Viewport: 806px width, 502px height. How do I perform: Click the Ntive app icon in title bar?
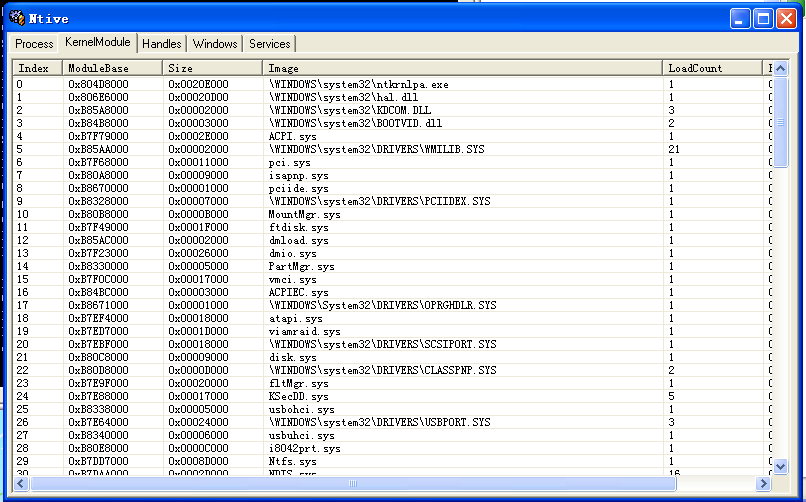[x=16, y=17]
